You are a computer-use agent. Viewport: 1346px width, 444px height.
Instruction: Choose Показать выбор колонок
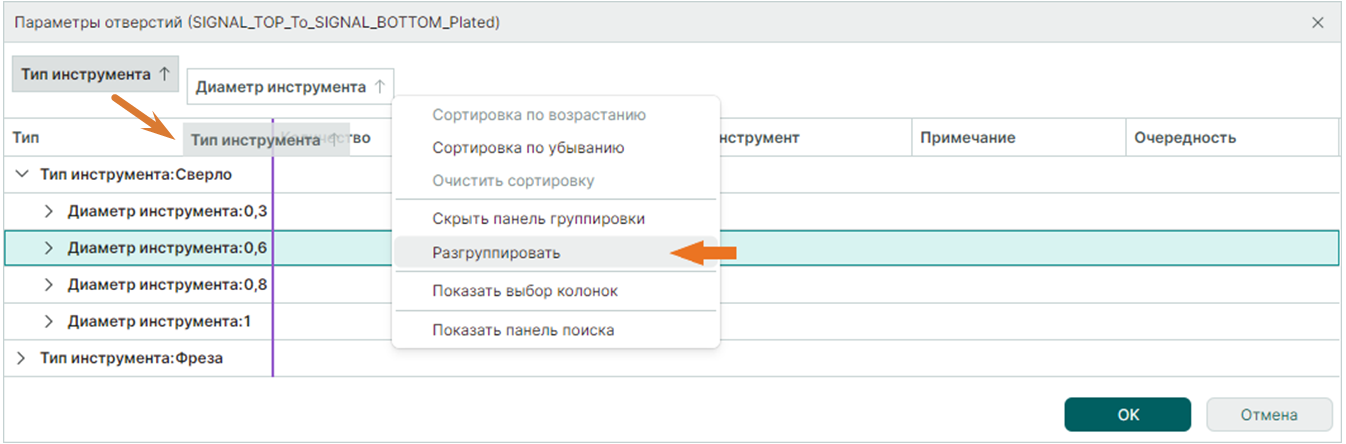coord(555,291)
